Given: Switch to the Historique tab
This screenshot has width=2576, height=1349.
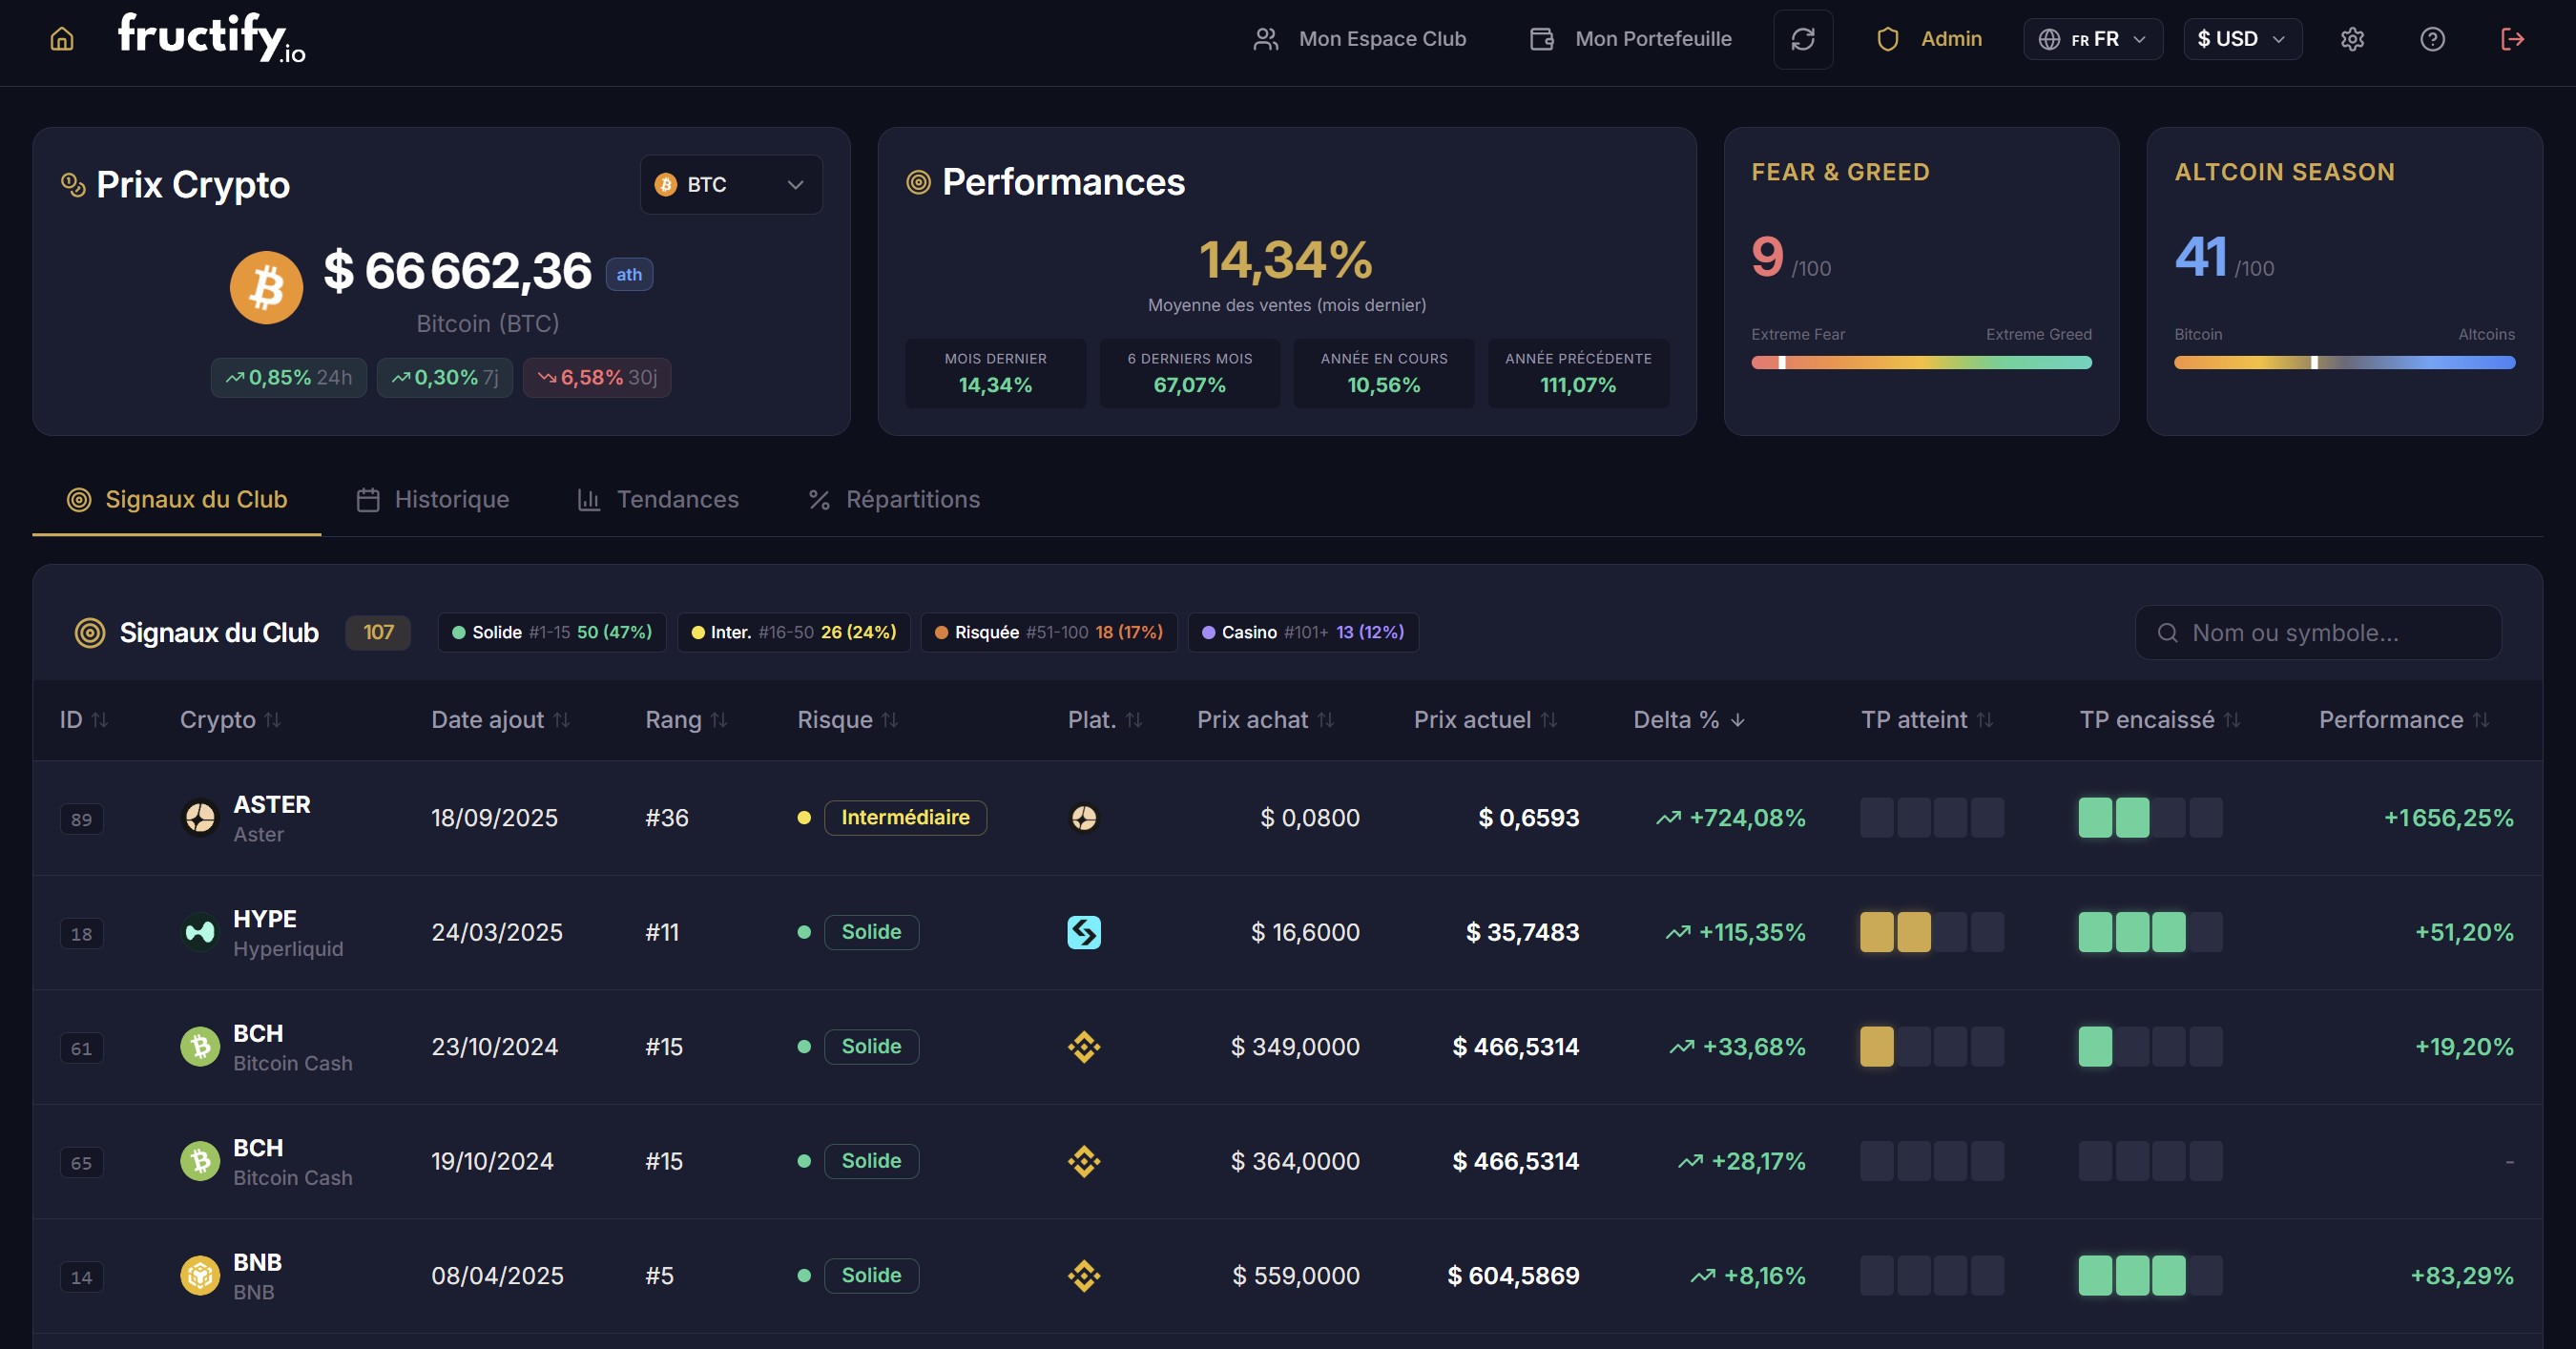Looking at the screenshot, I should point(433,499).
